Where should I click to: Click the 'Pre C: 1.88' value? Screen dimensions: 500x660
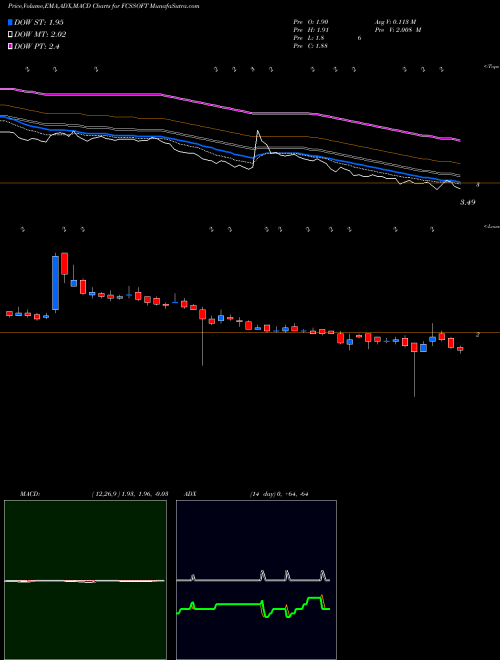coord(311,46)
